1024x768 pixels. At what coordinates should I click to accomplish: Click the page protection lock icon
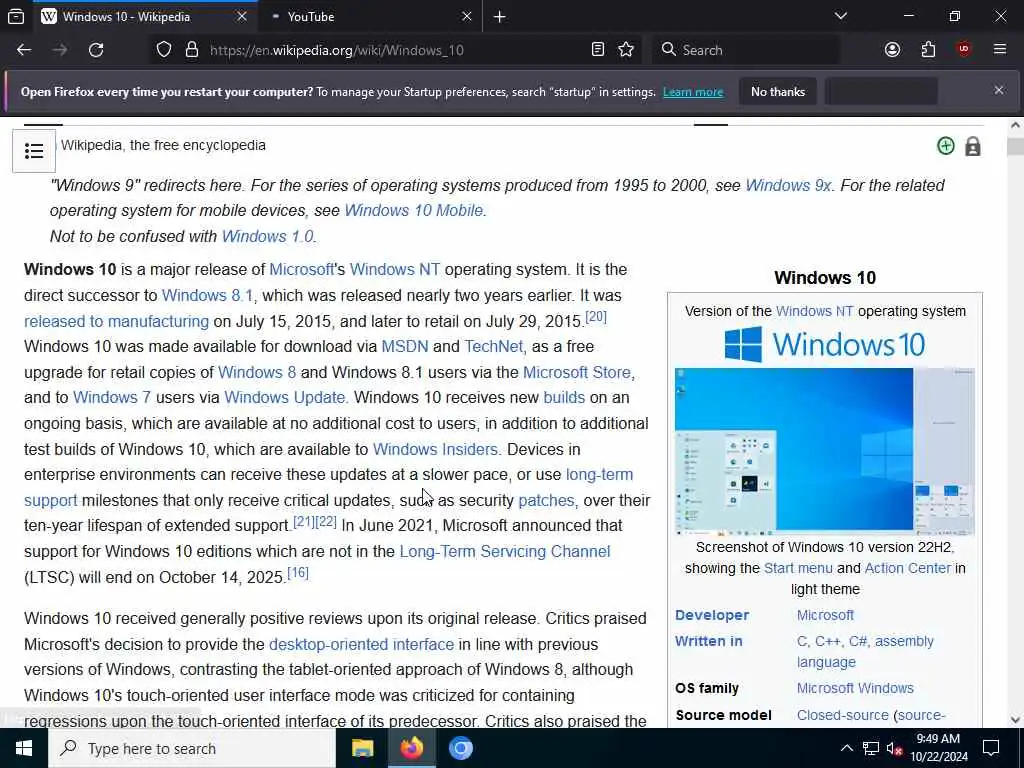coord(973,146)
